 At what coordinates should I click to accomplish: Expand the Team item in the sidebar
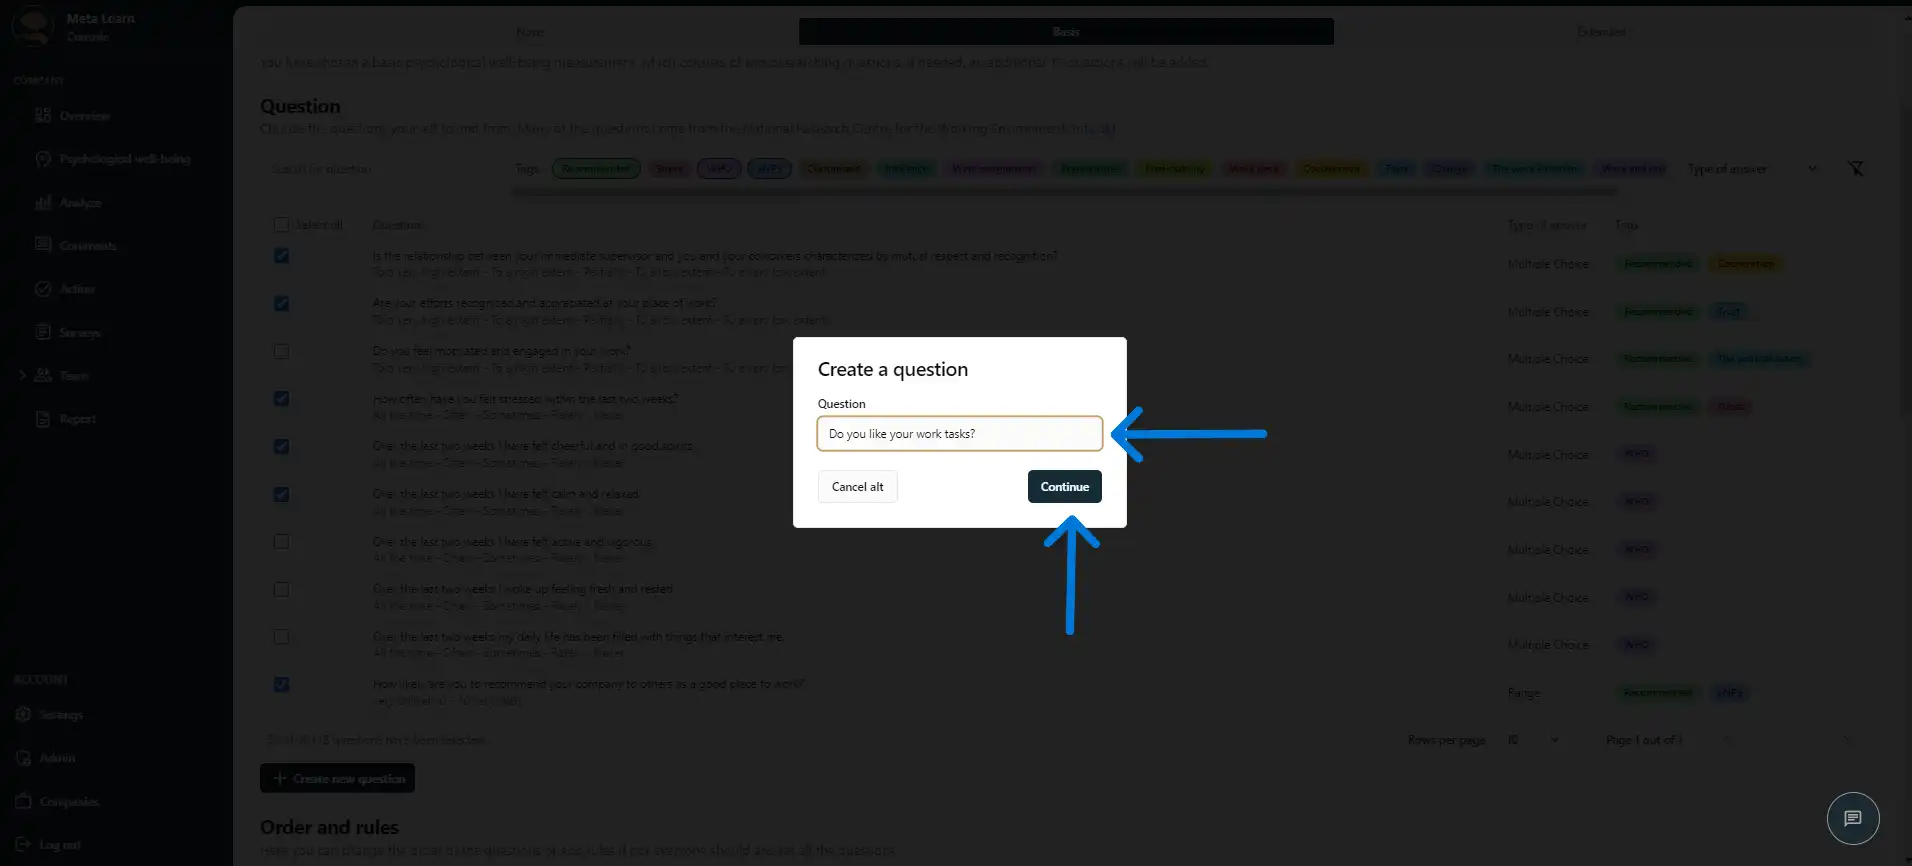coord(22,376)
